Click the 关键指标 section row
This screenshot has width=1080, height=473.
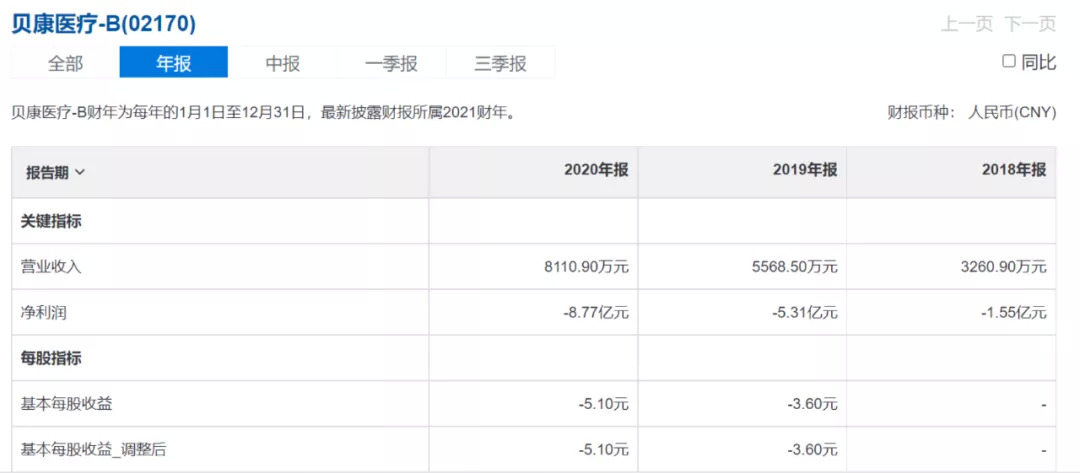point(51,221)
